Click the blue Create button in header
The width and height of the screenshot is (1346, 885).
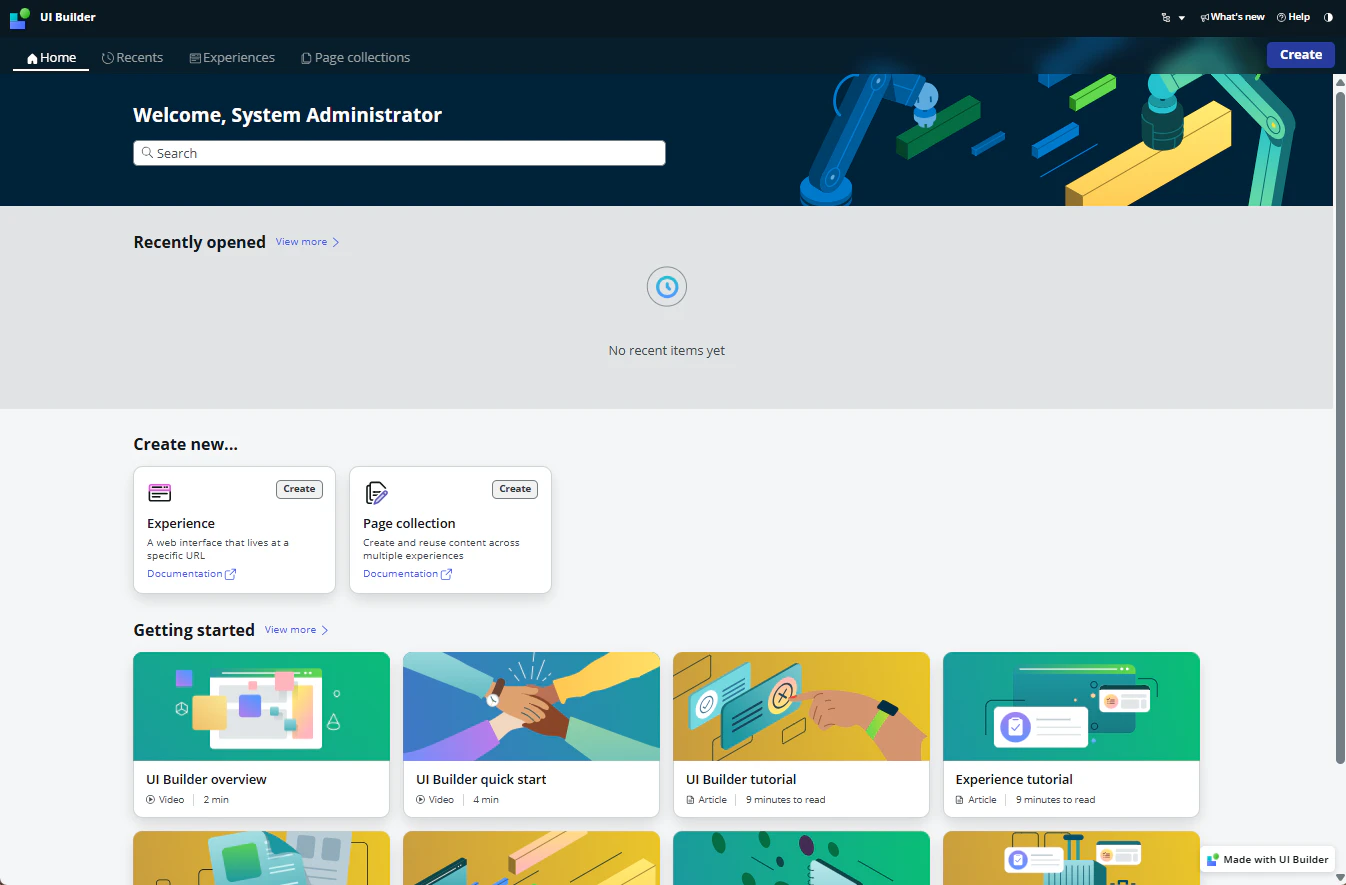[x=1300, y=55]
